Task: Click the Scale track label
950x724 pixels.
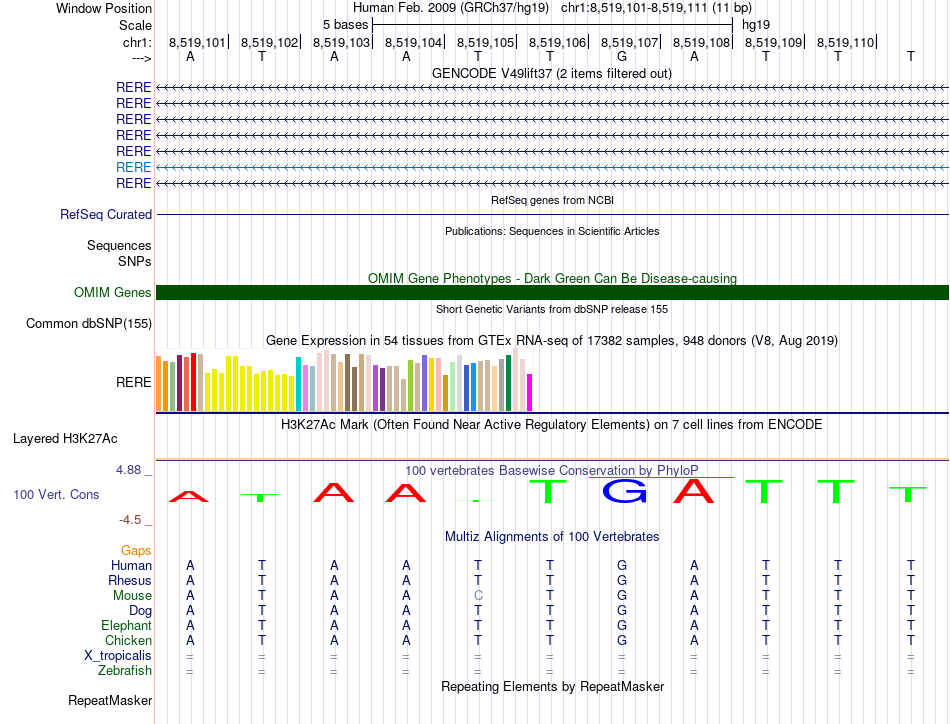Action: click(135, 25)
